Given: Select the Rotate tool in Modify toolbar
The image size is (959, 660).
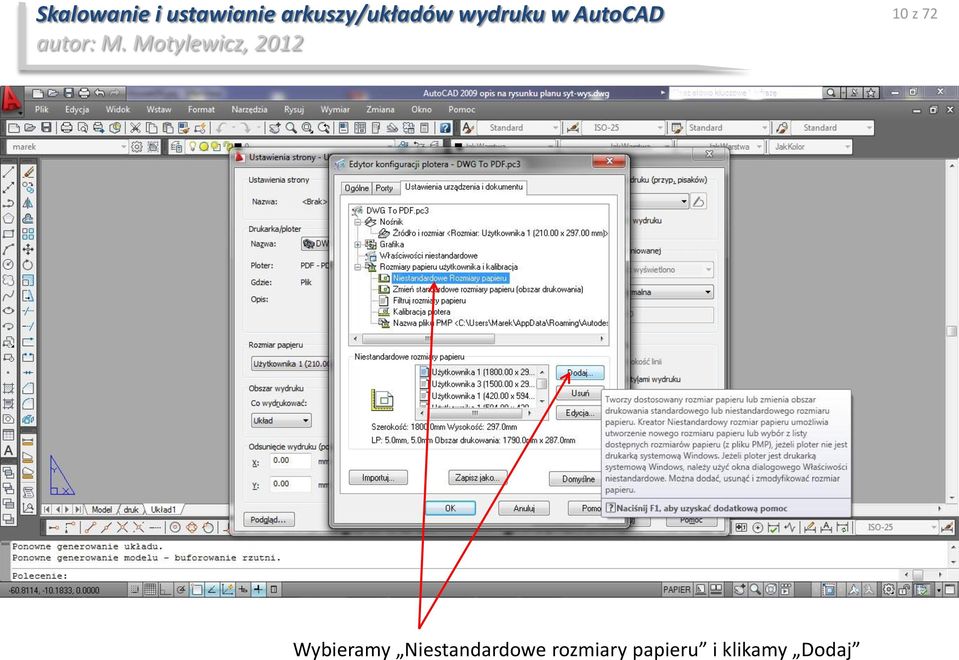Looking at the screenshot, I should click(x=28, y=265).
